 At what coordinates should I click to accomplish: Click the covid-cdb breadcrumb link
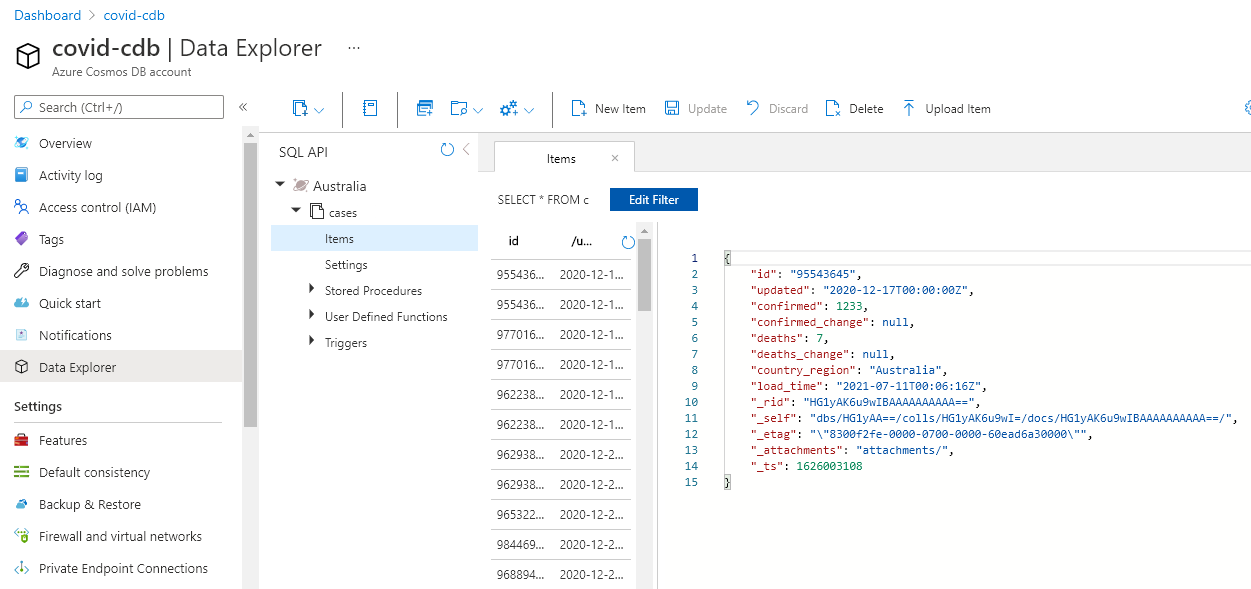(134, 15)
